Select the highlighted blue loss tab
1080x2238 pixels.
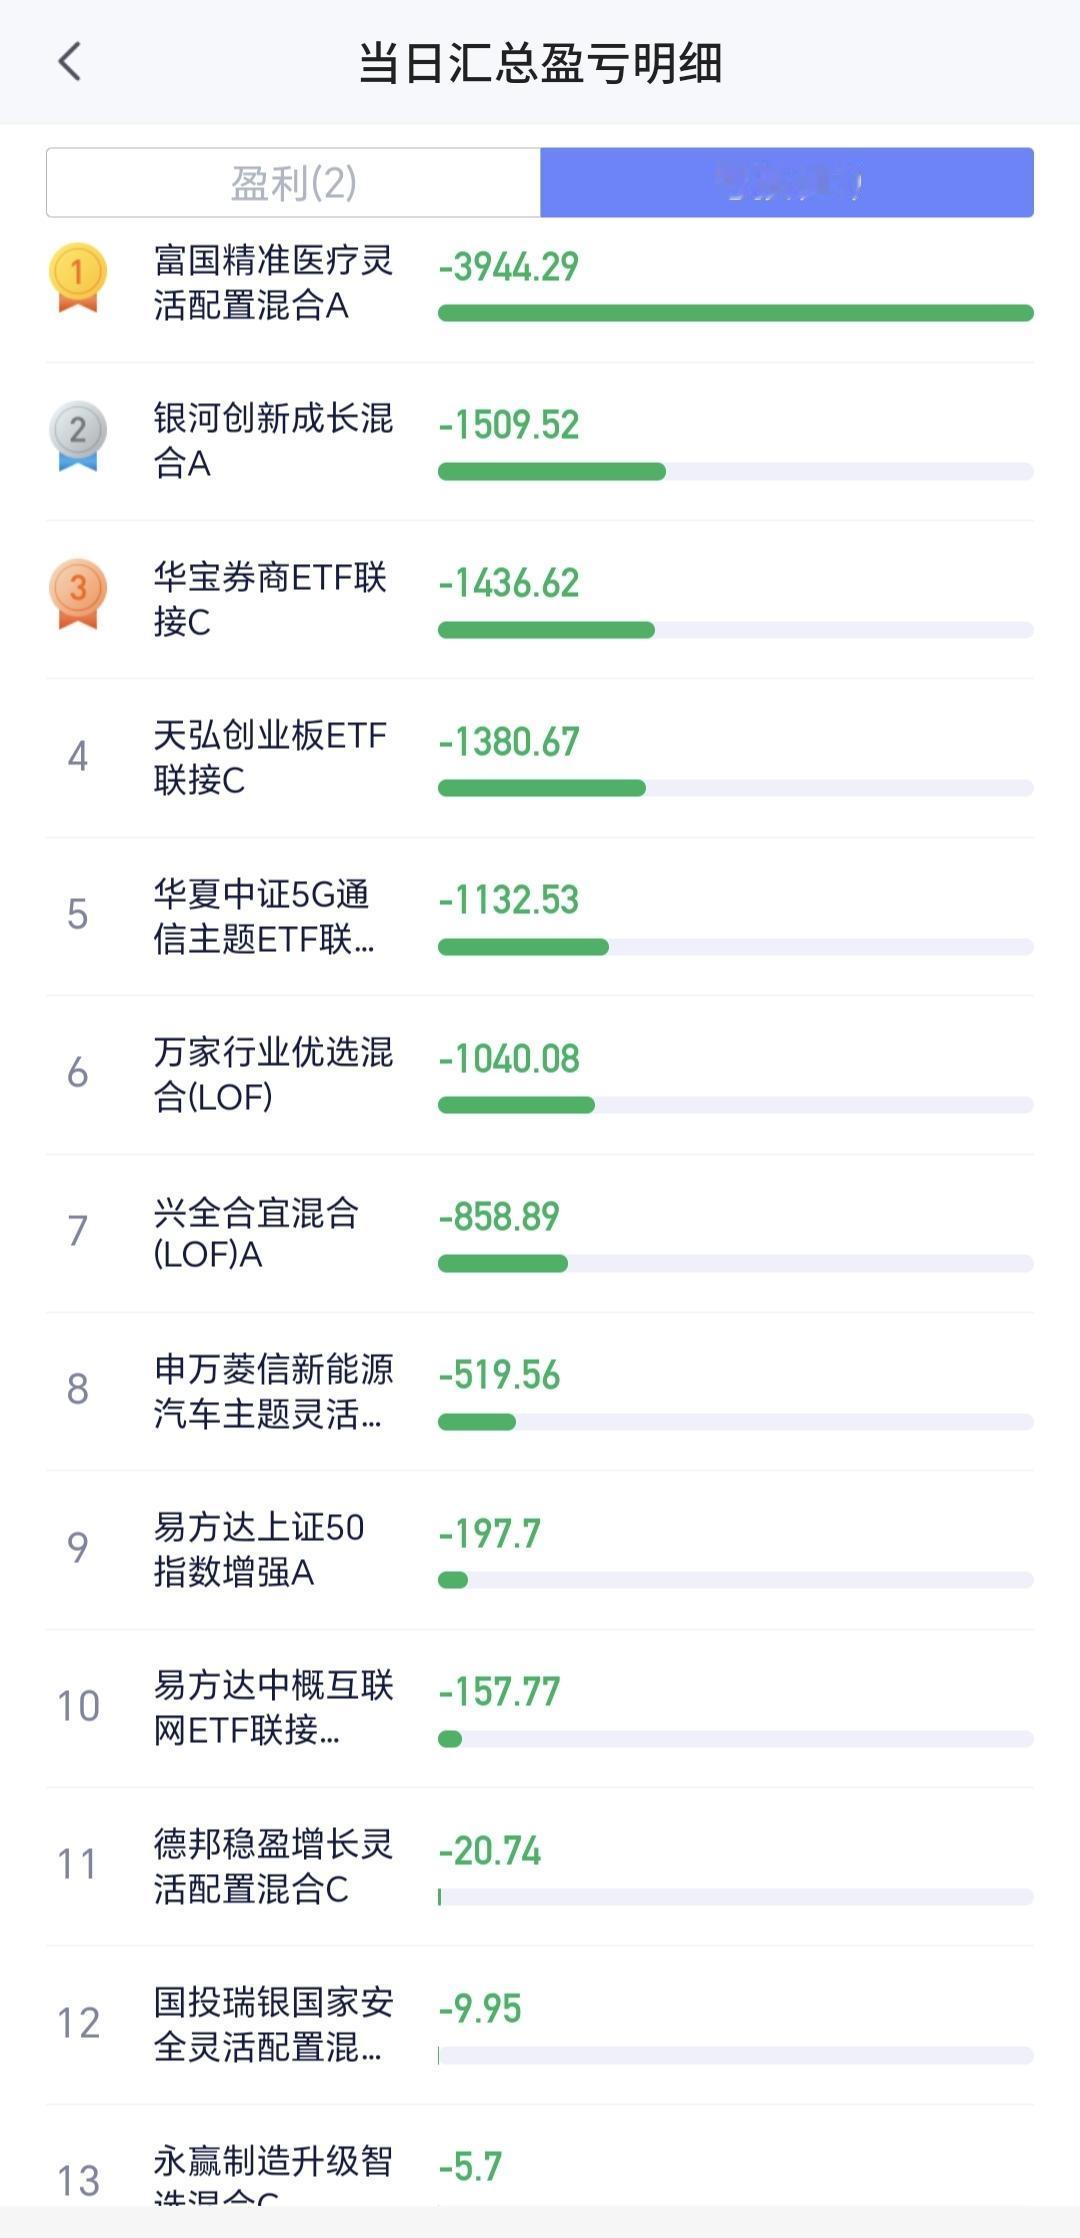(x=786, y=183)
